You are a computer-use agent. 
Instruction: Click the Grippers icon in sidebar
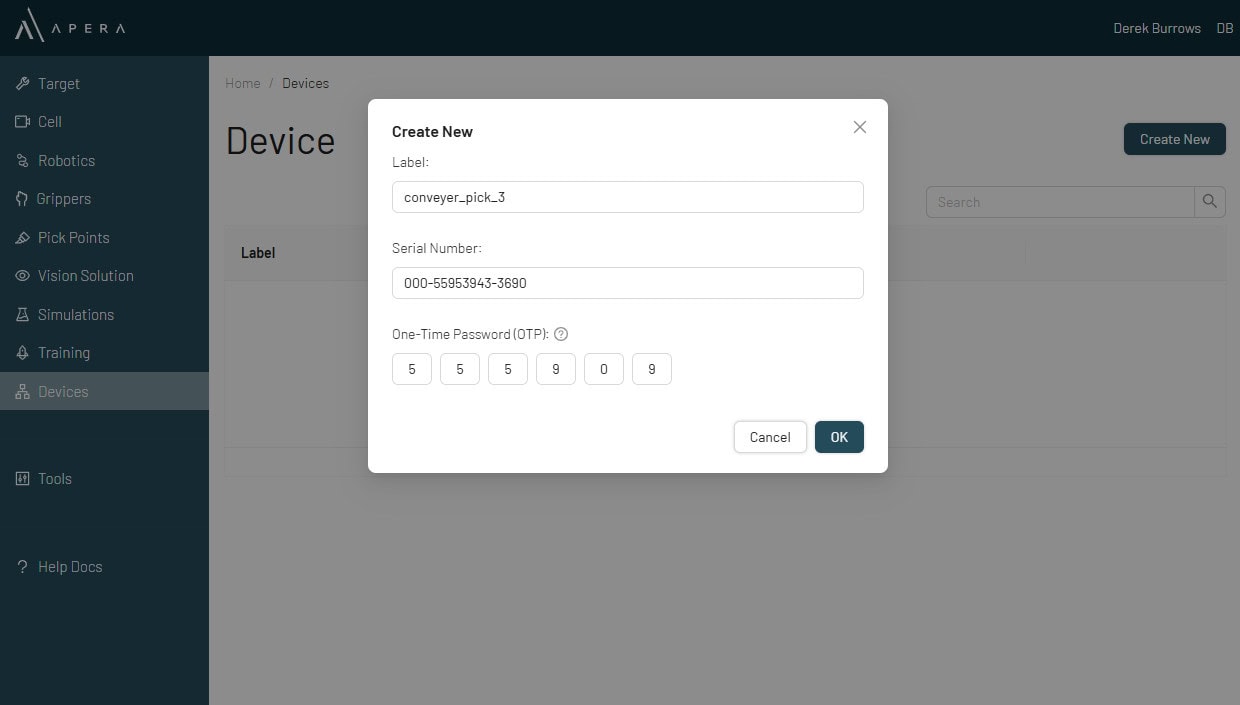22,199
